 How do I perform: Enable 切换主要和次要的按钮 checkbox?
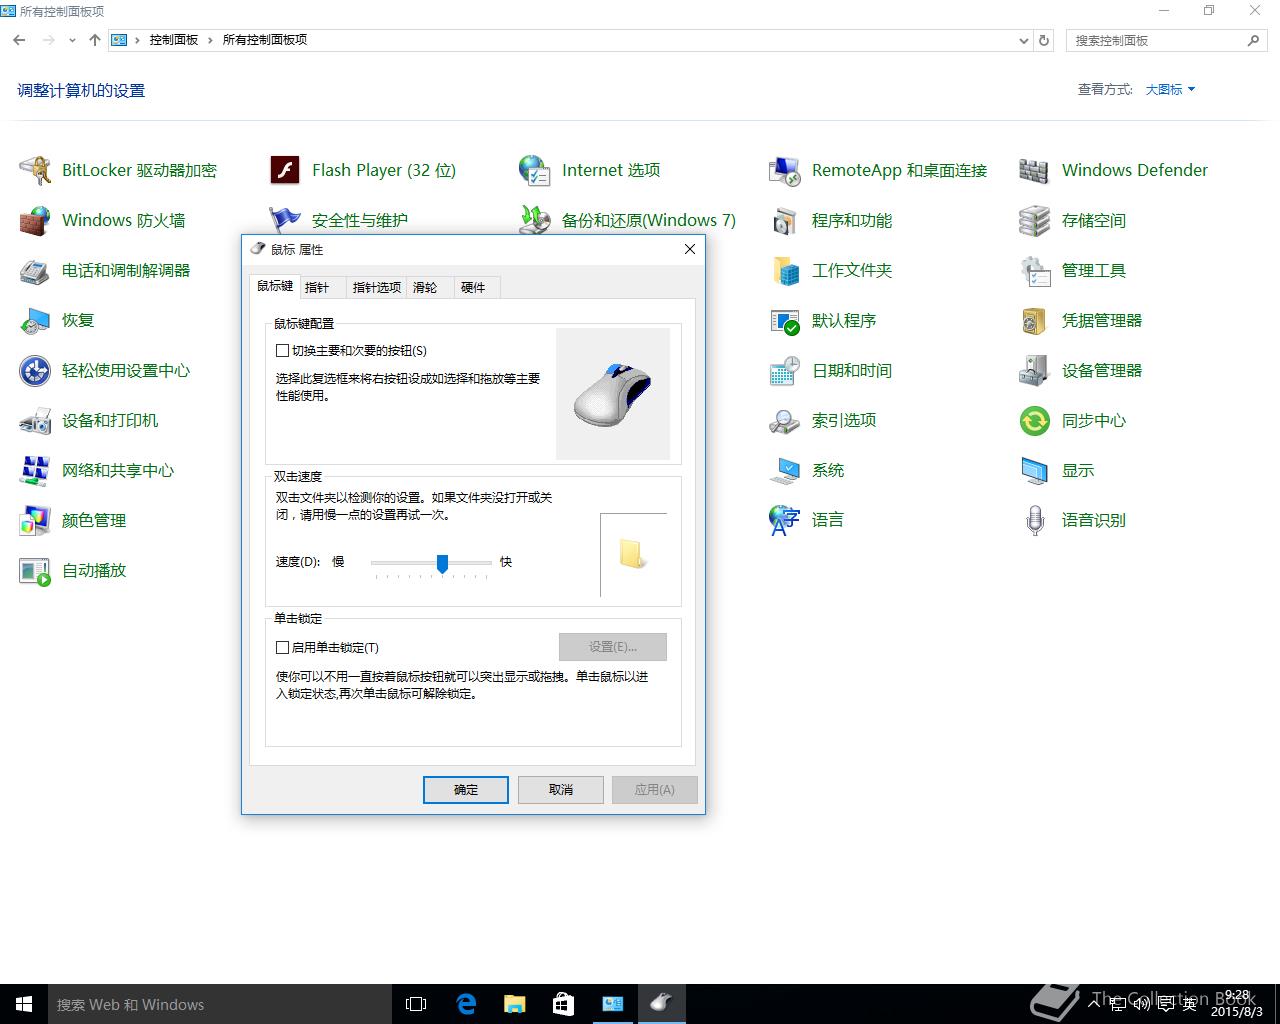283,351
